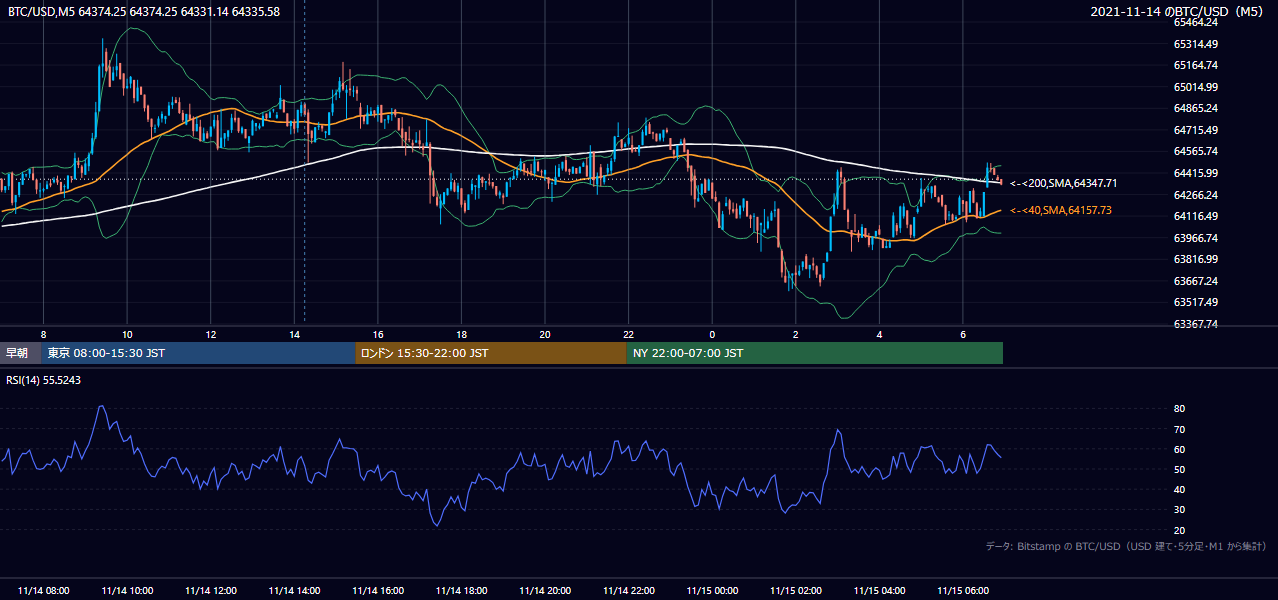Click hour label 6 under price chart

coord(963,334)
